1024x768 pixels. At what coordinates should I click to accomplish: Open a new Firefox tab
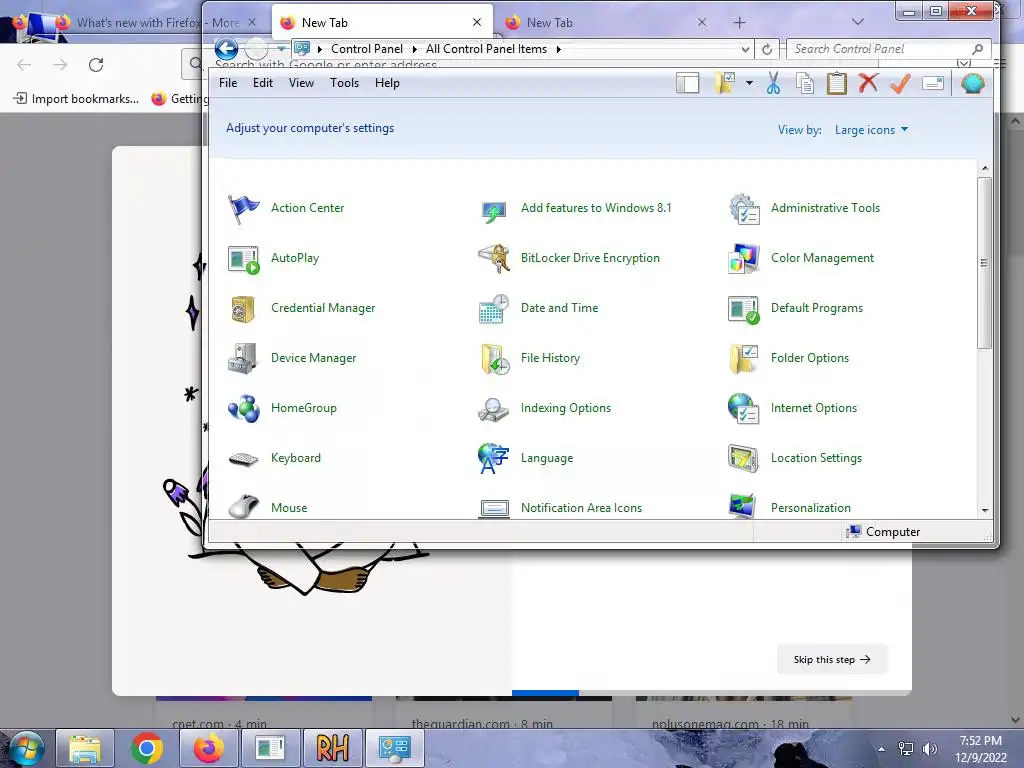(x=739, y=23)
